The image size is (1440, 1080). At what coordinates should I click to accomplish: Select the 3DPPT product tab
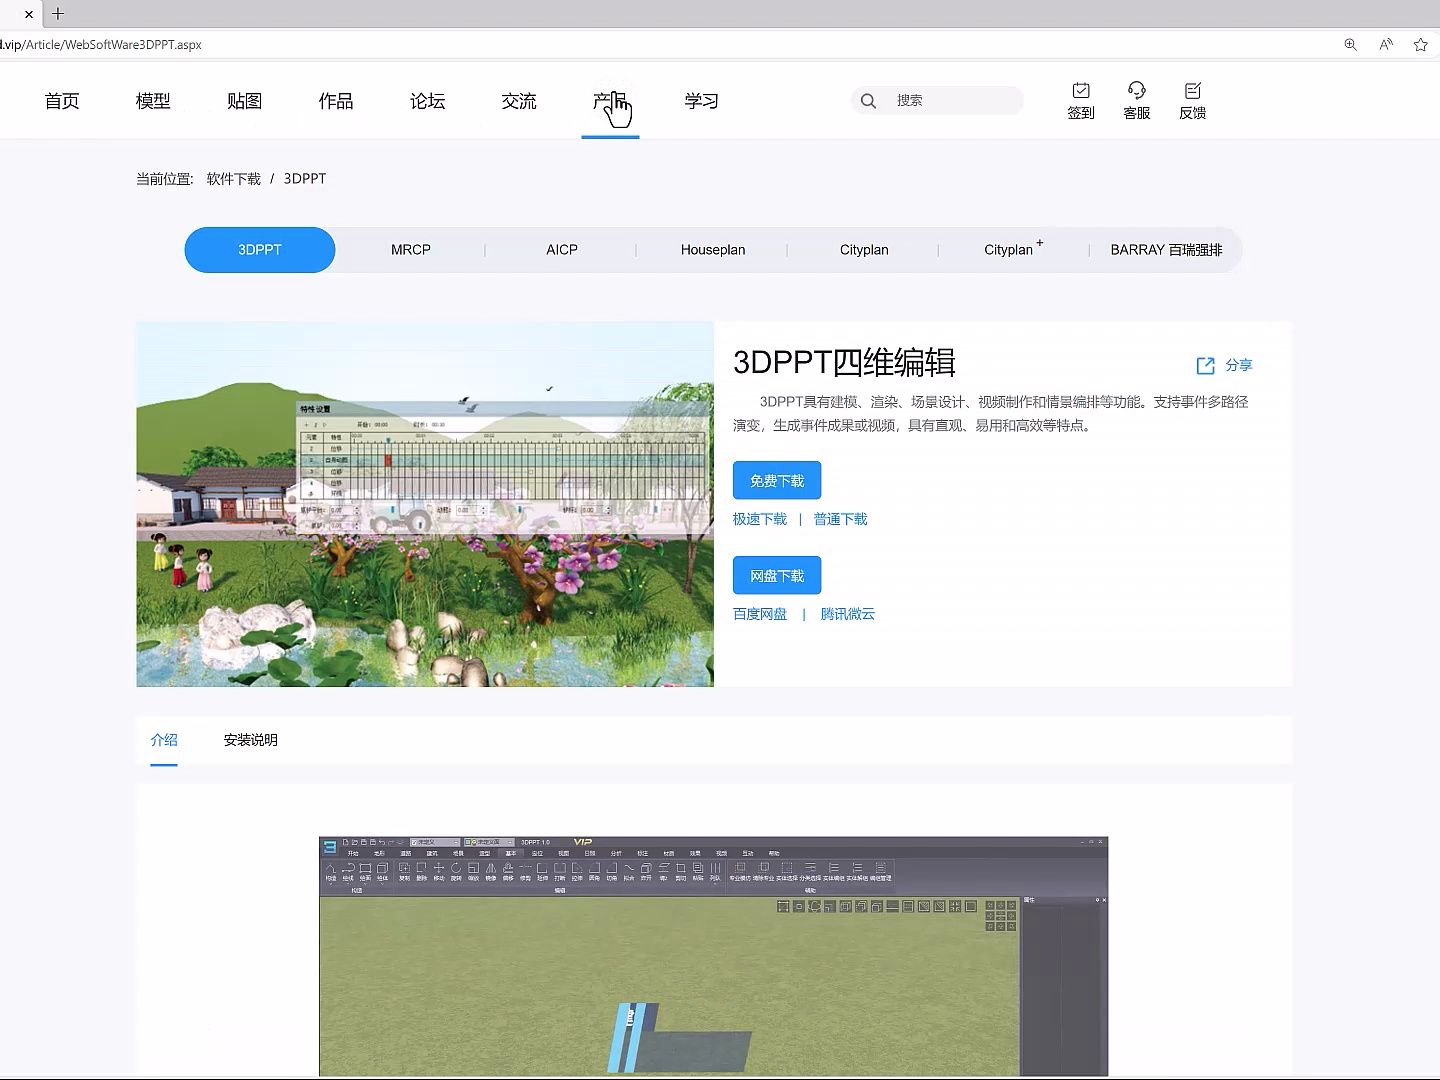[260, 250]
